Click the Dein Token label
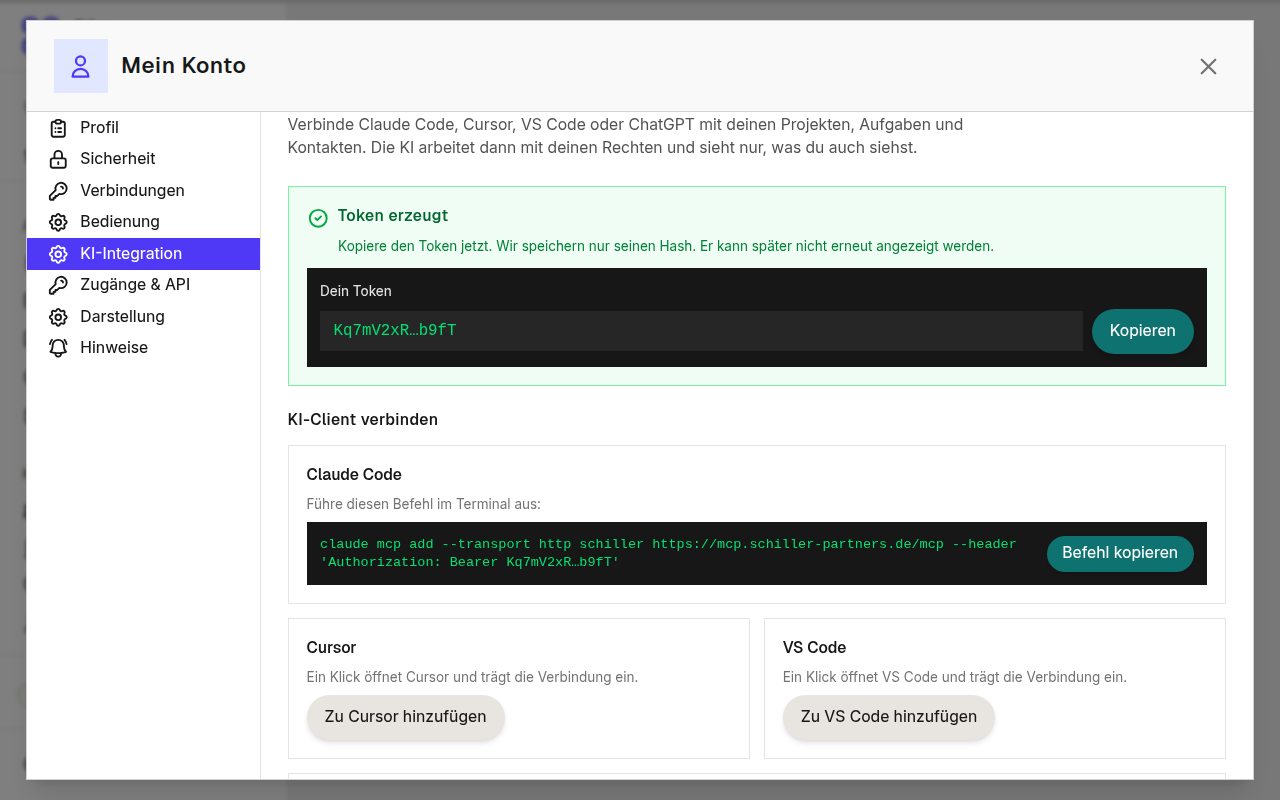 pyautogui.click(x=356, y=291)
